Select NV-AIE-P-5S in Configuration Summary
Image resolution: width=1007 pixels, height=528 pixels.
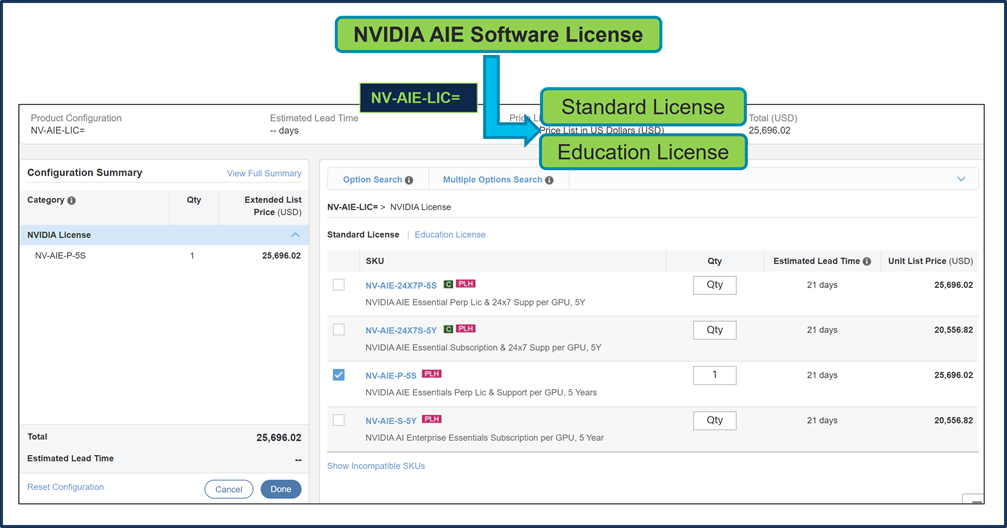[x=60, y=256]
